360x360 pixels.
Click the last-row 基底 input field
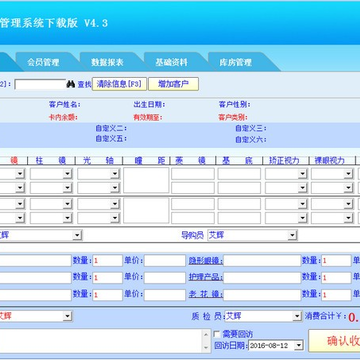click(x=239, y=218)
